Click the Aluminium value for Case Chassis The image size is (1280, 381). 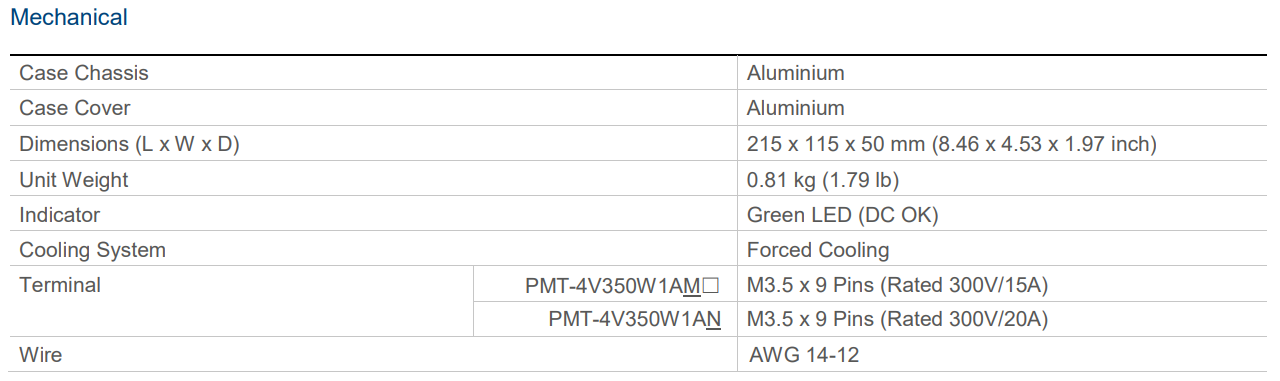point(796,73)
